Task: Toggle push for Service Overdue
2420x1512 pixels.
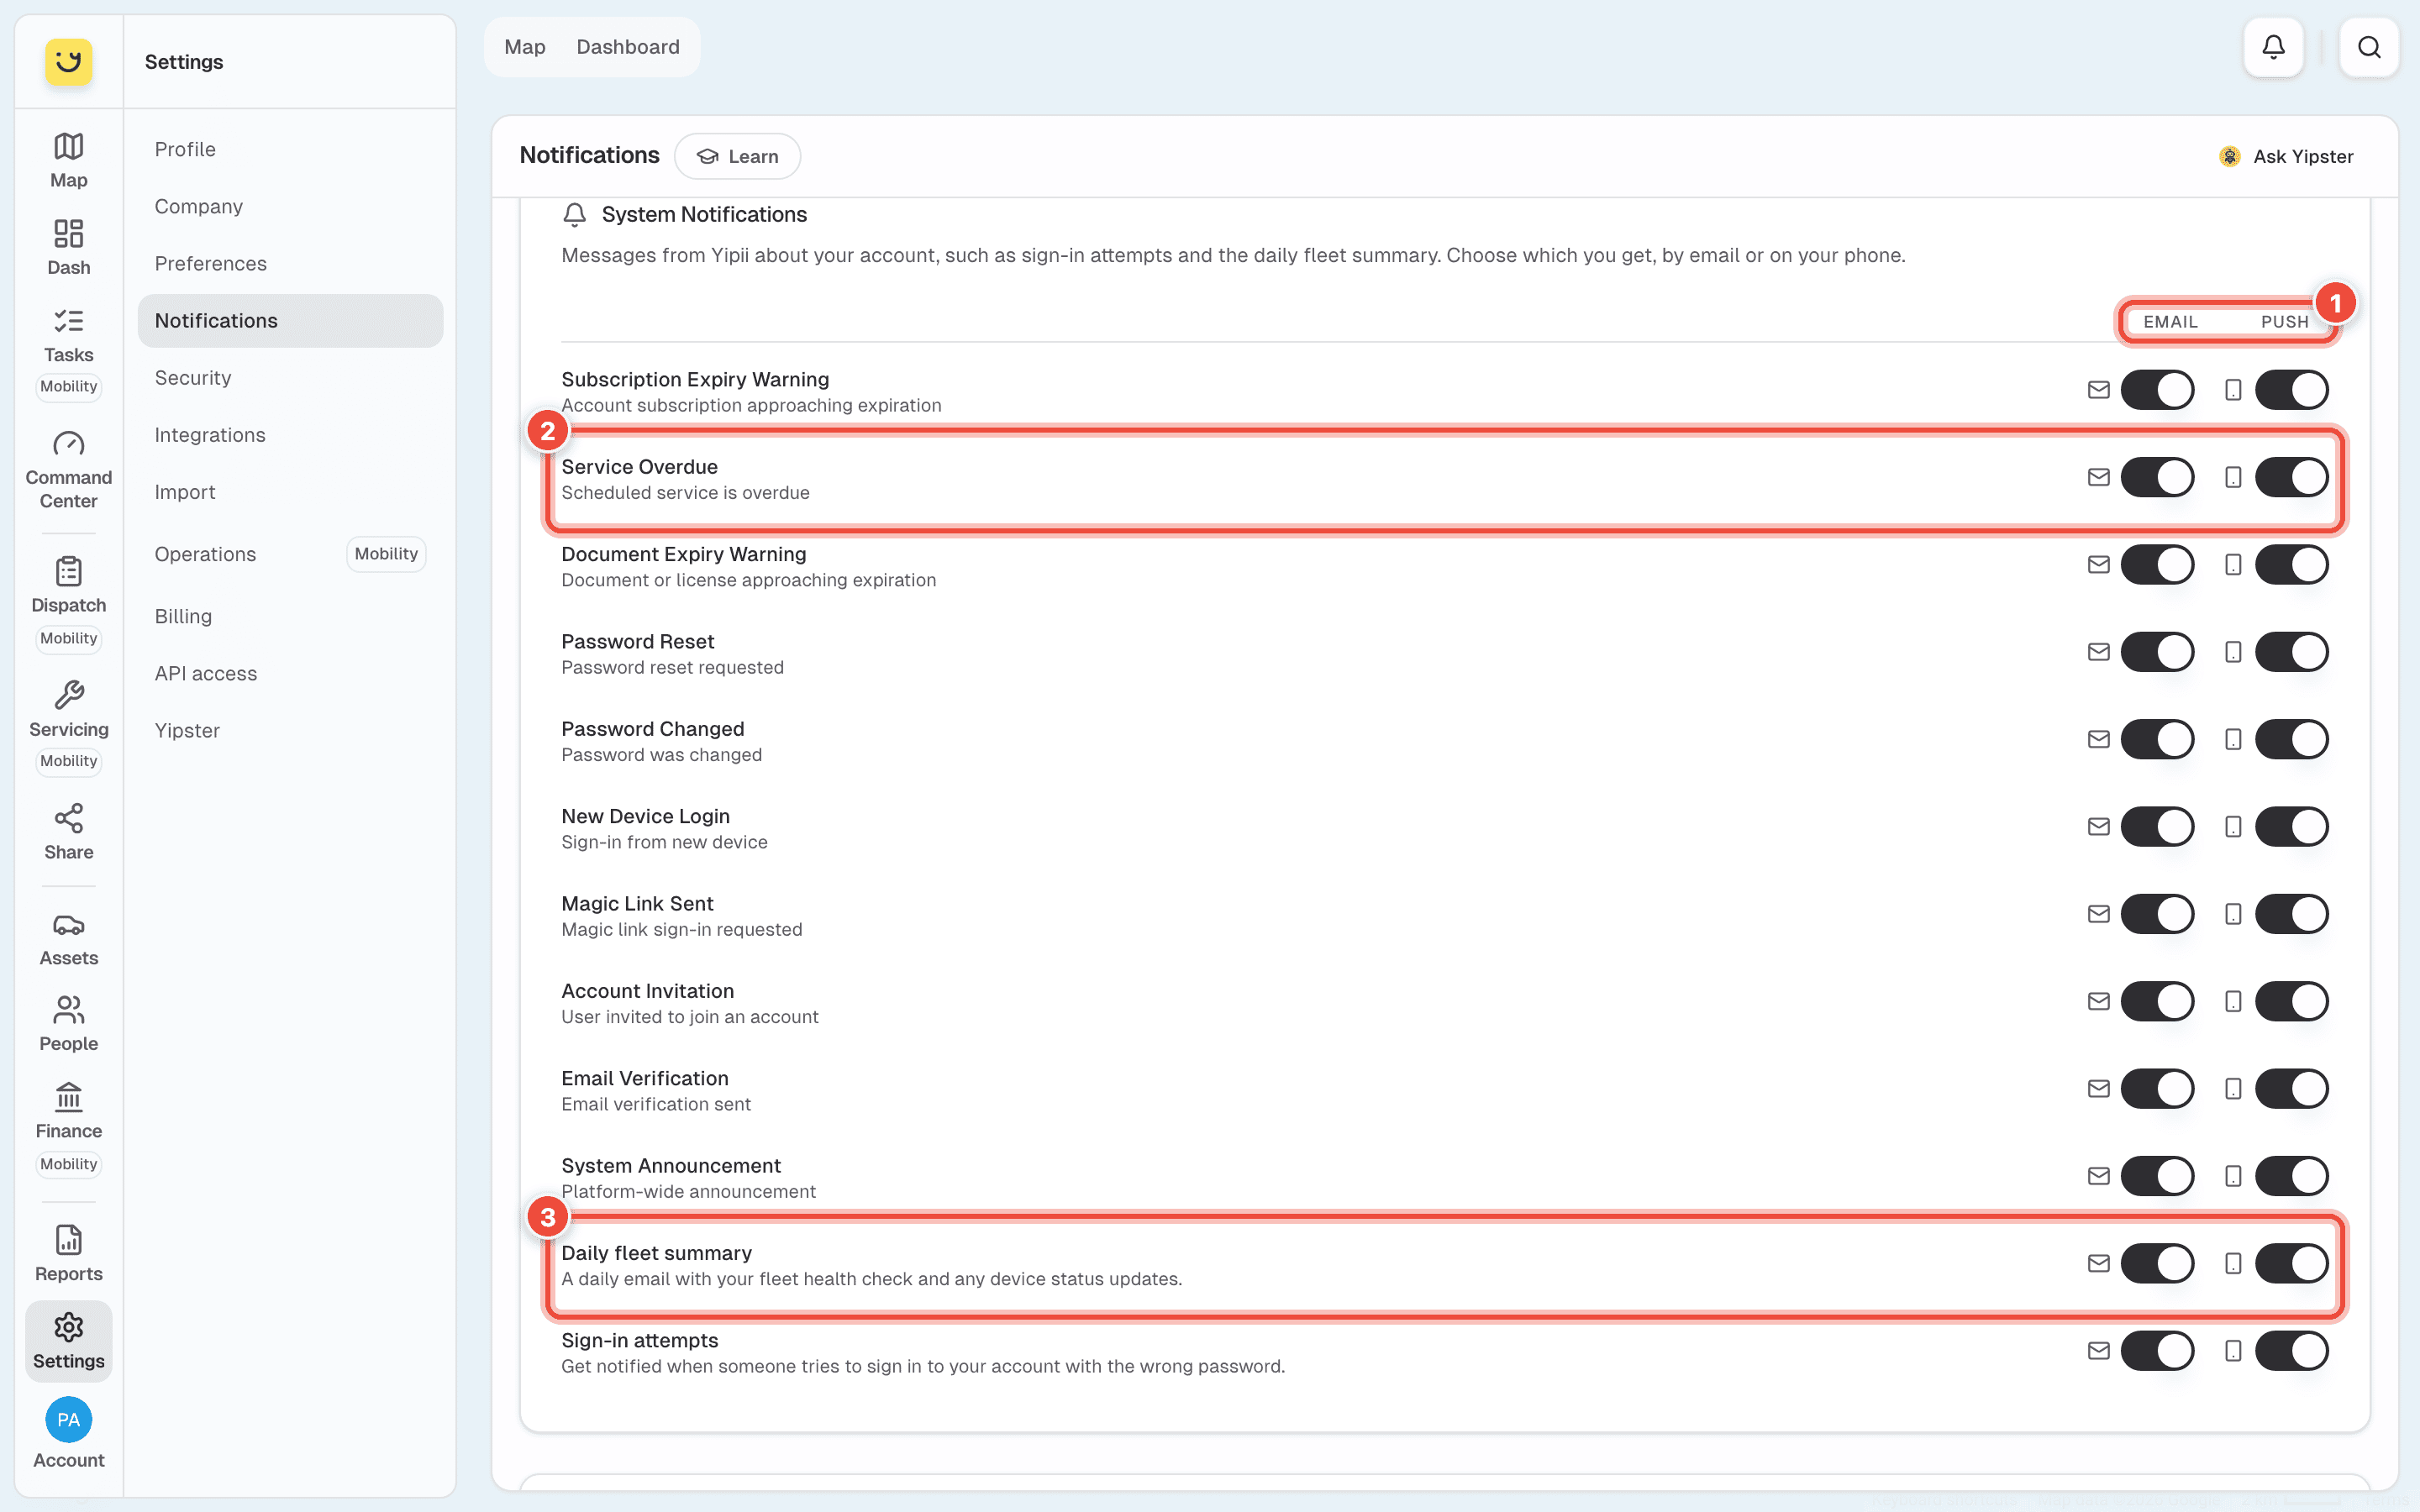Action: (x=2291, y=477)
